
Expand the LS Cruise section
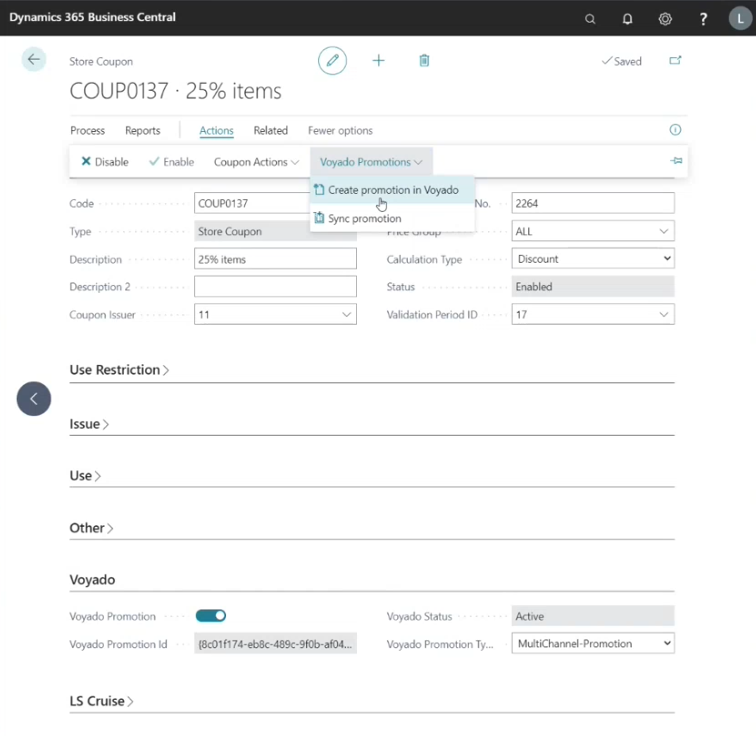(x=101, y=701)
